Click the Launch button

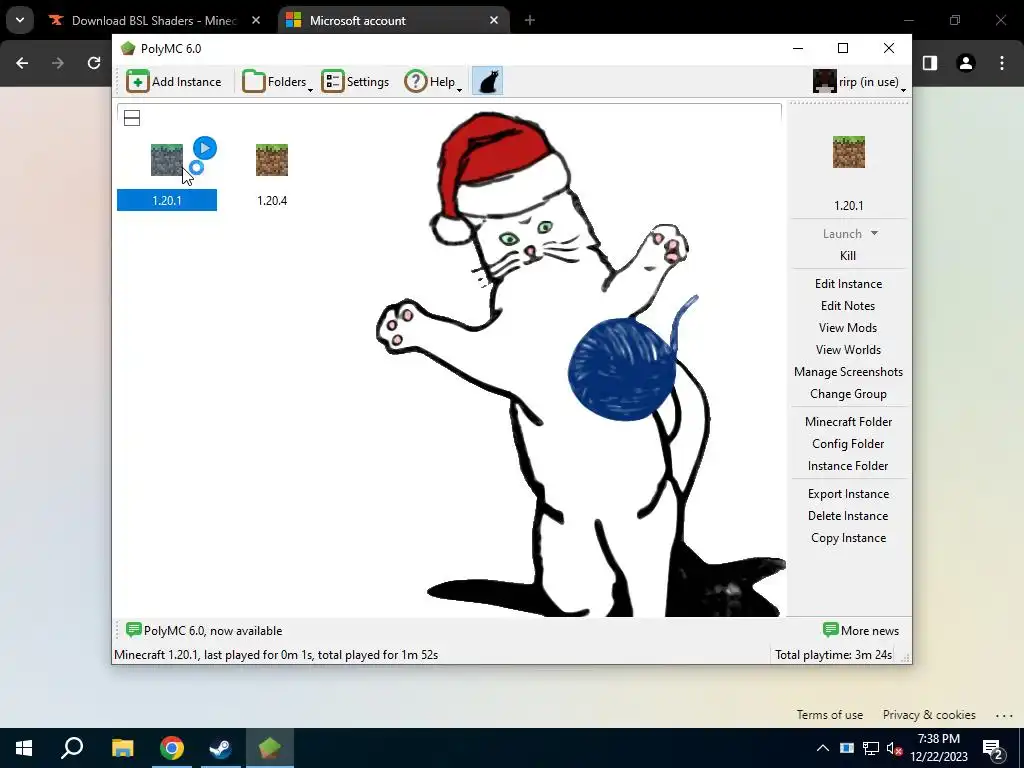[842, 234]
